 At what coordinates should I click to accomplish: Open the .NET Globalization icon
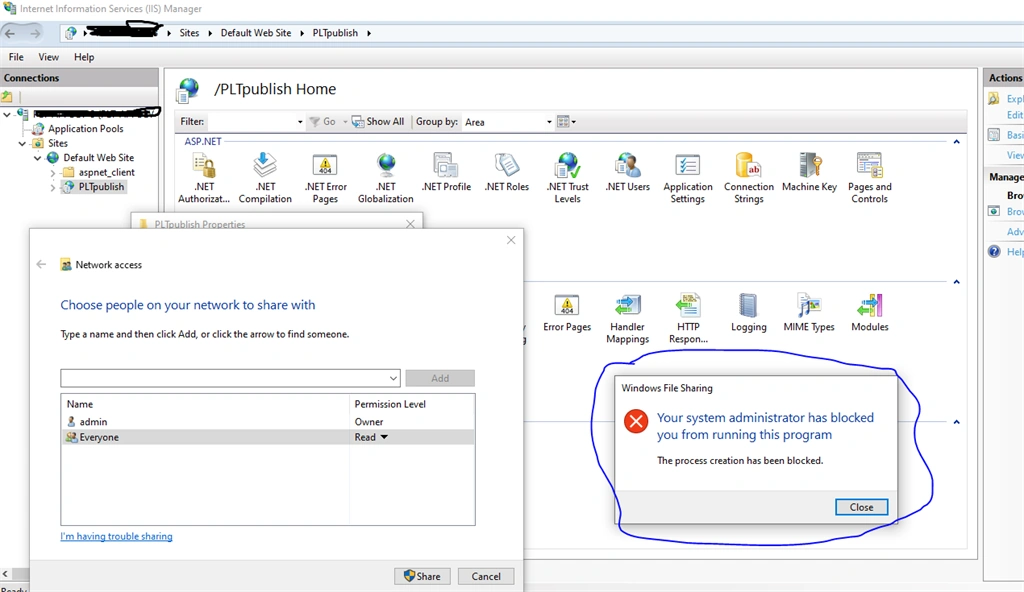(385, 178)
